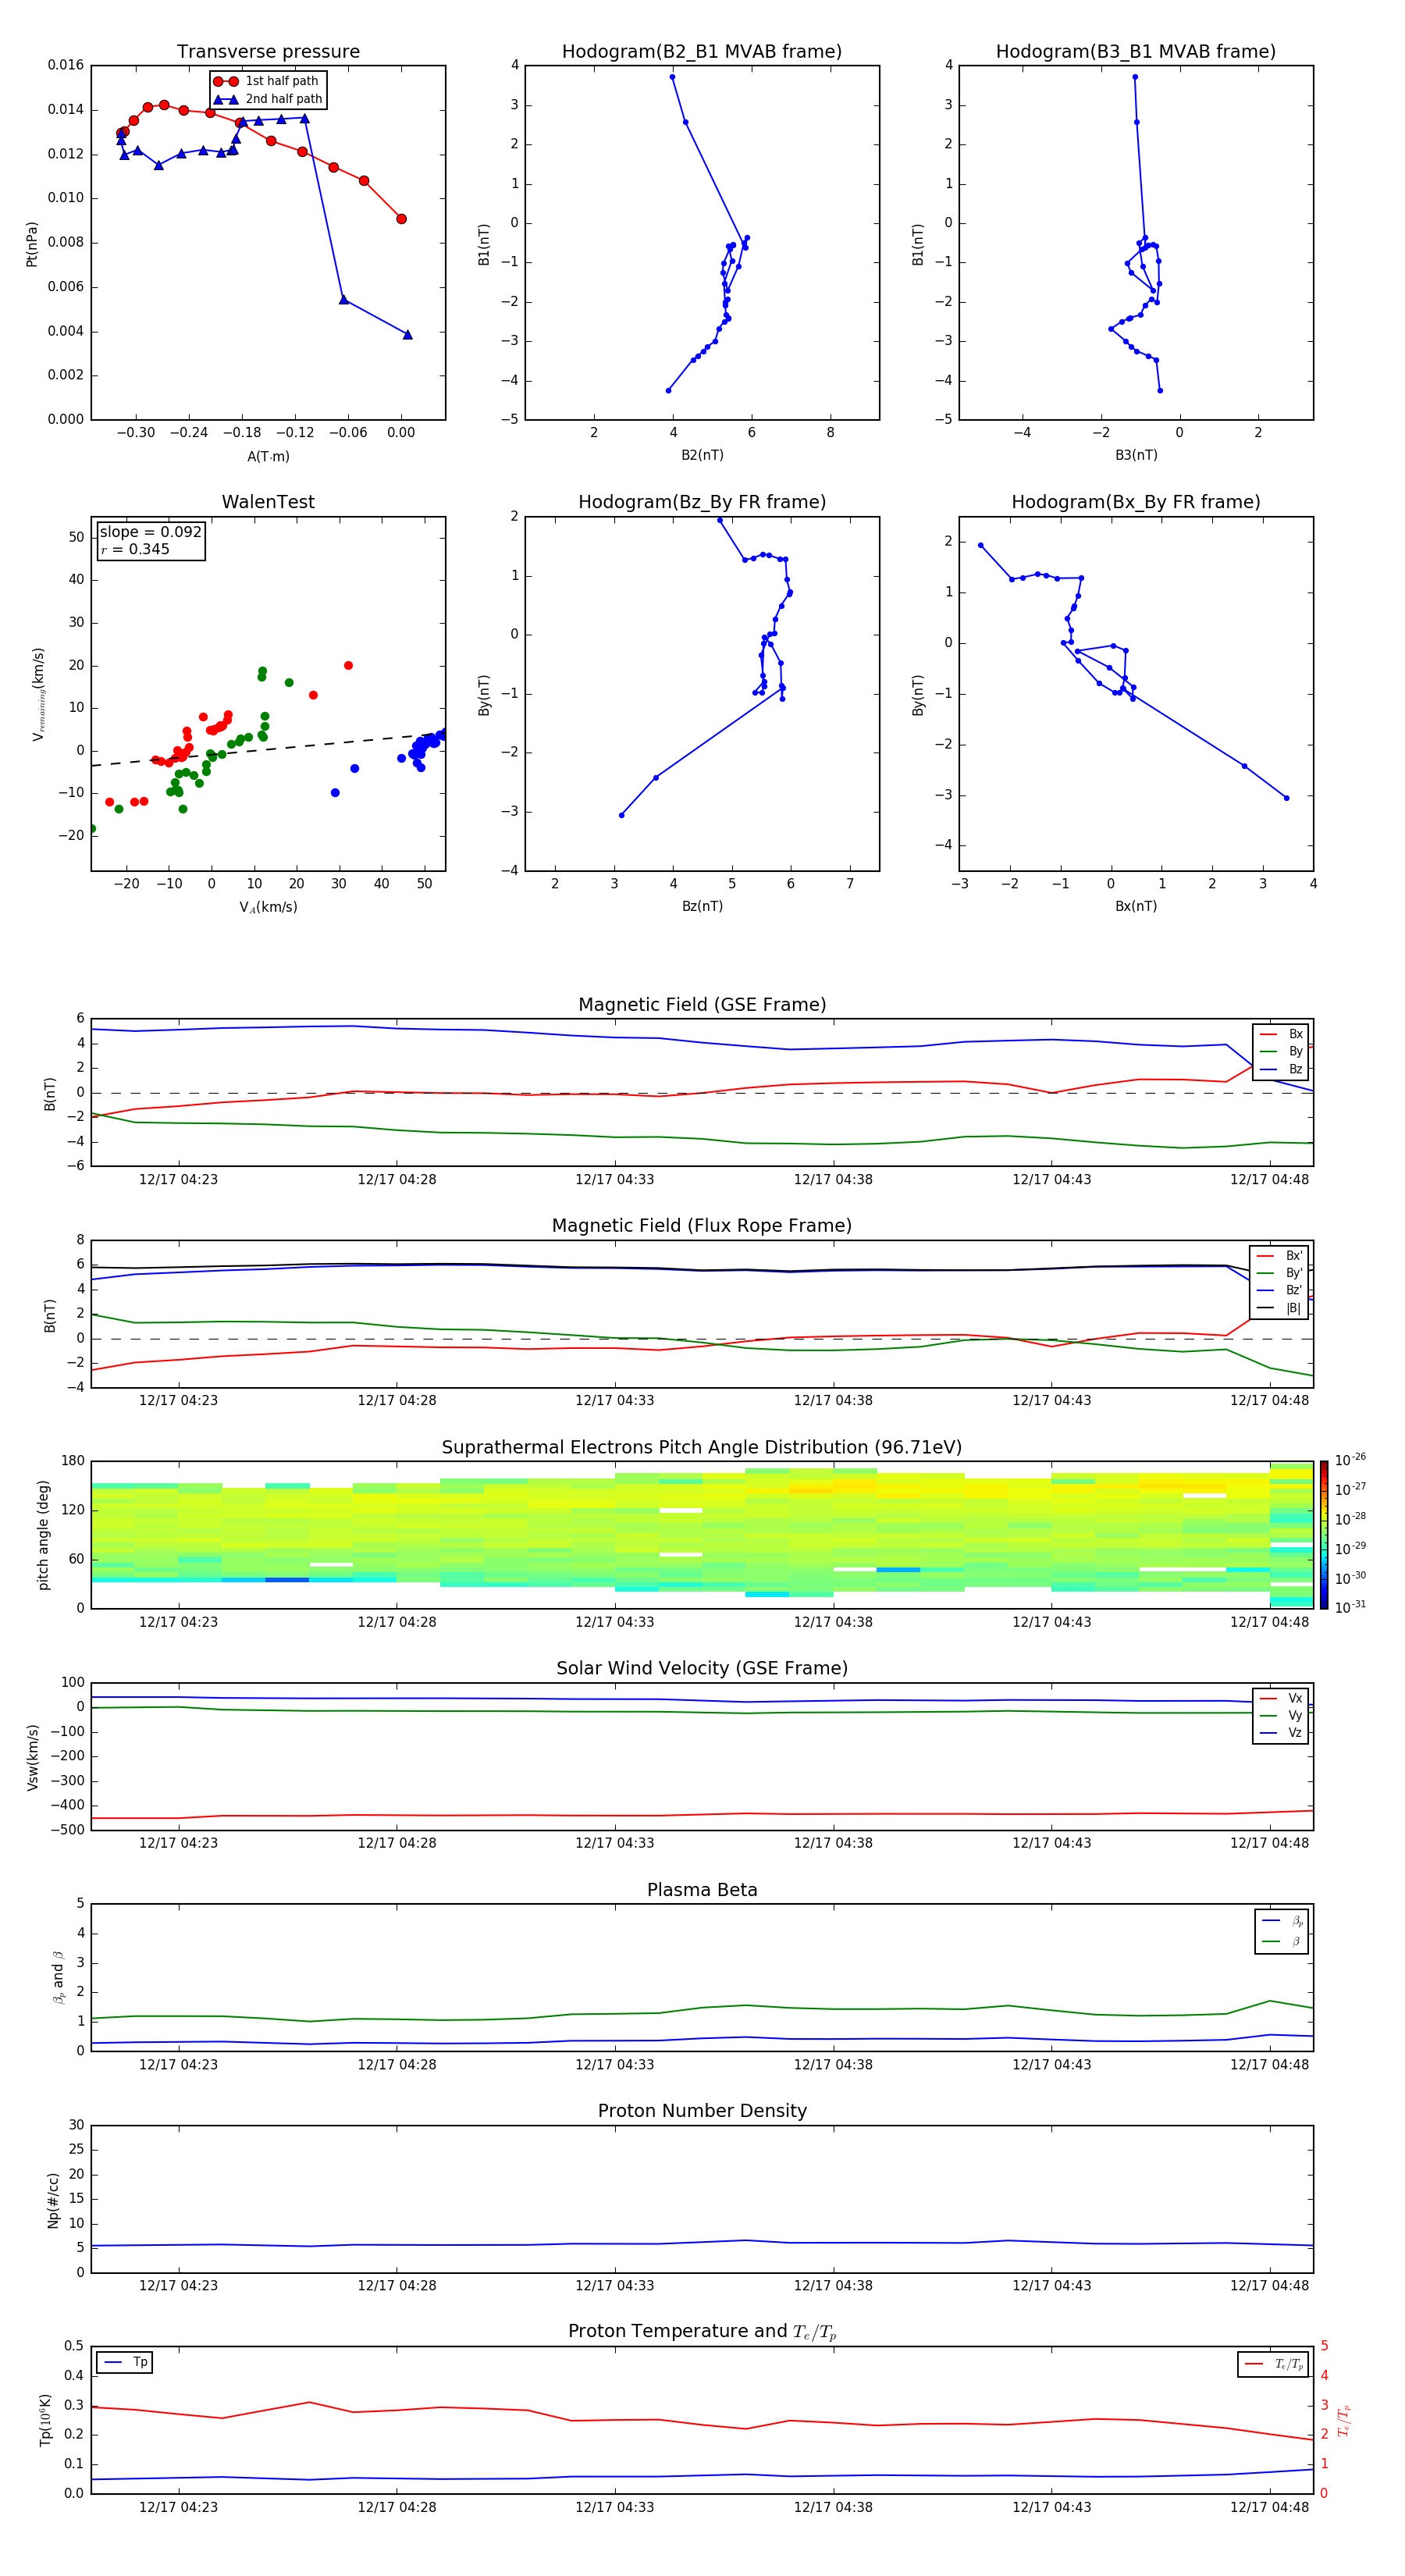The height and width of the screenshot is (2576, 1405).
Task: Click the 'Hodogram(B2_B1 MVAB frame)' title
Action: [x=702, y=52]
